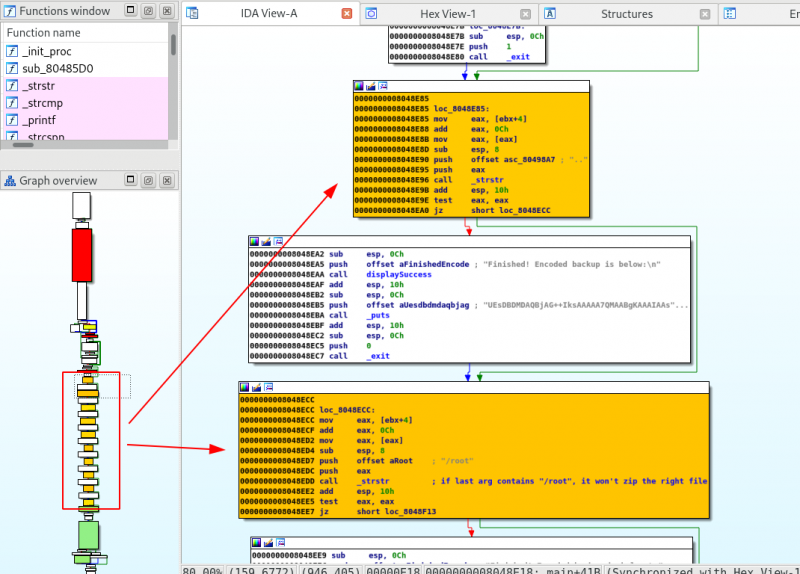Click the Function name column header
800x574 pixels.
click(x=45, y=33)
